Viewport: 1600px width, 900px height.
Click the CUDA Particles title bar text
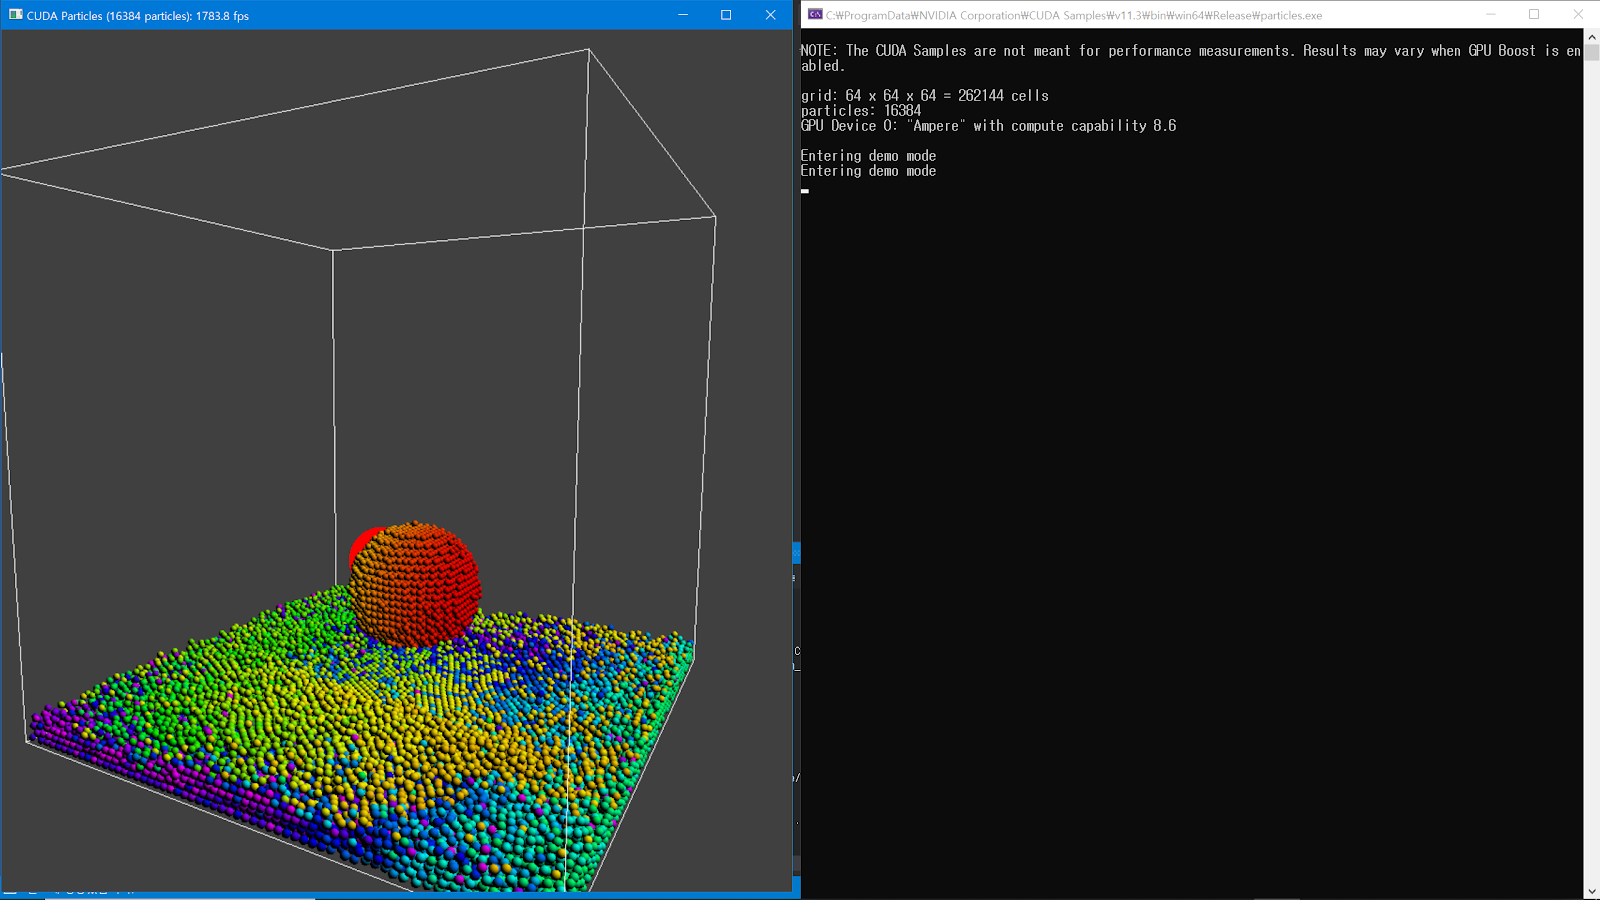pos(138,16)
